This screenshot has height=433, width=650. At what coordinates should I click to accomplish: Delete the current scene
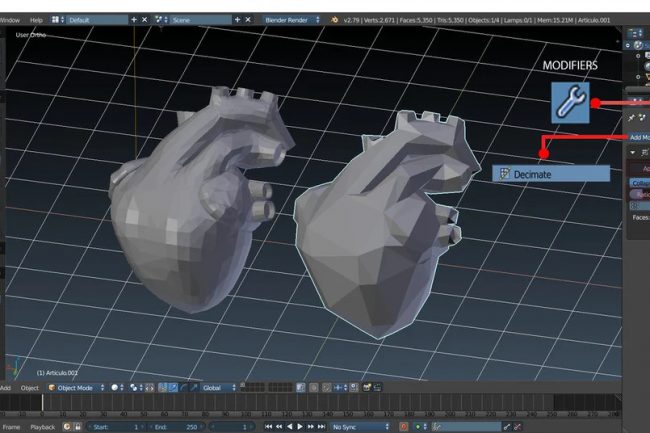click(x=248, y=19)
